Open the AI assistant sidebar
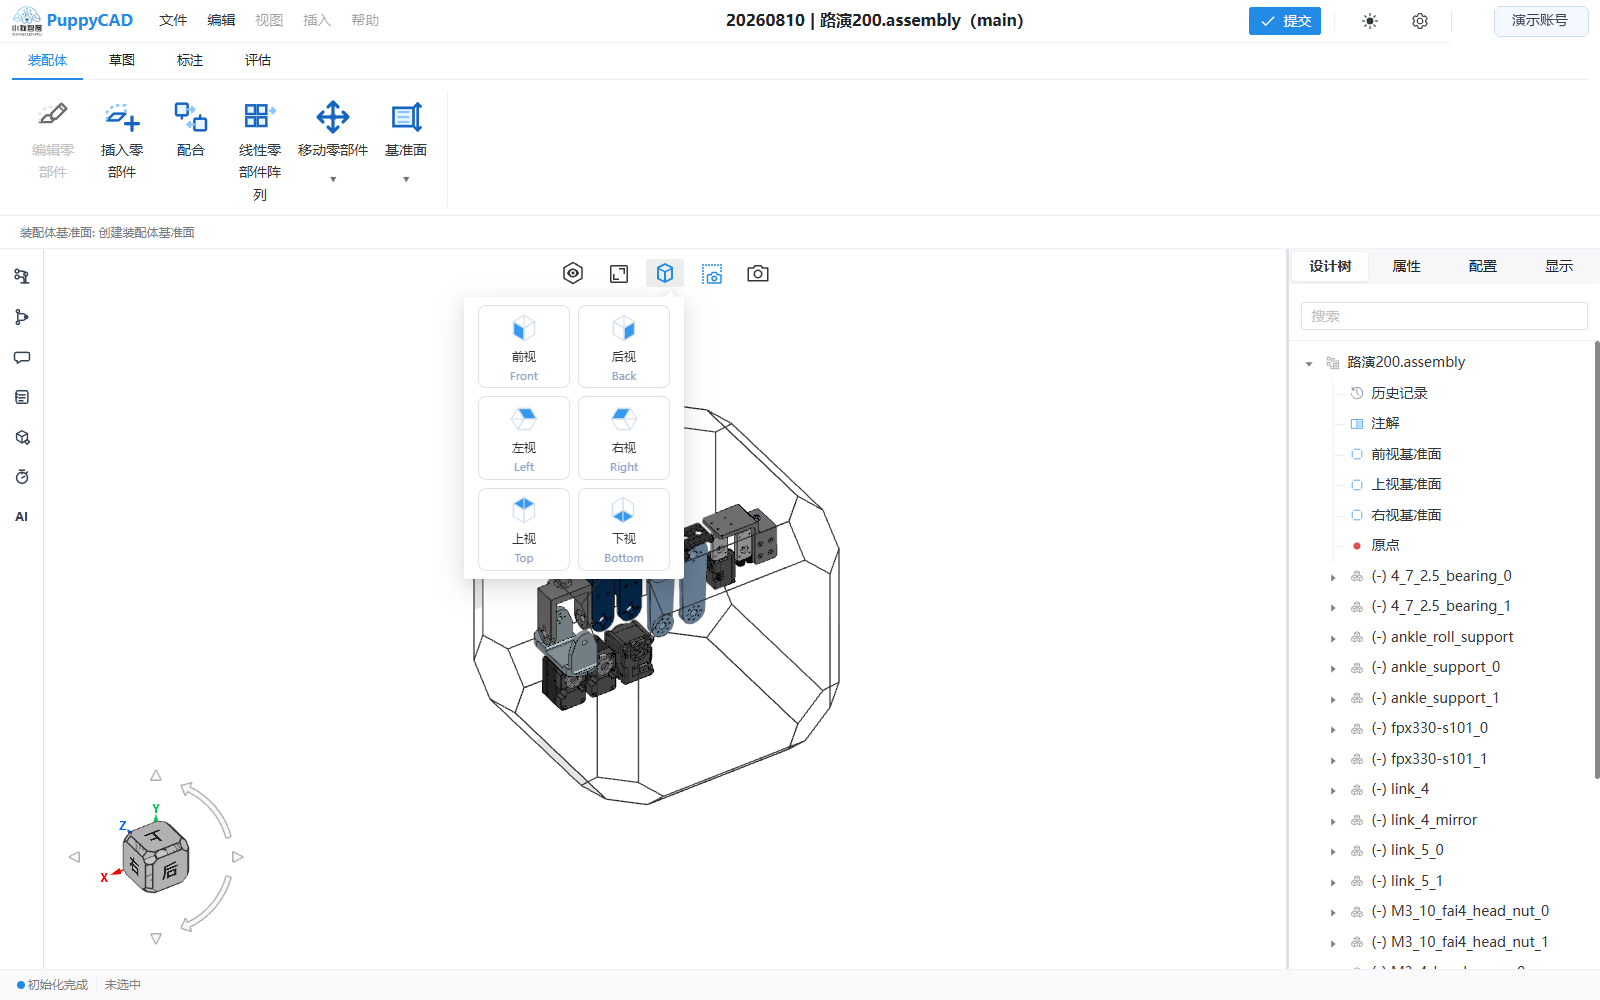 point(22,517)
